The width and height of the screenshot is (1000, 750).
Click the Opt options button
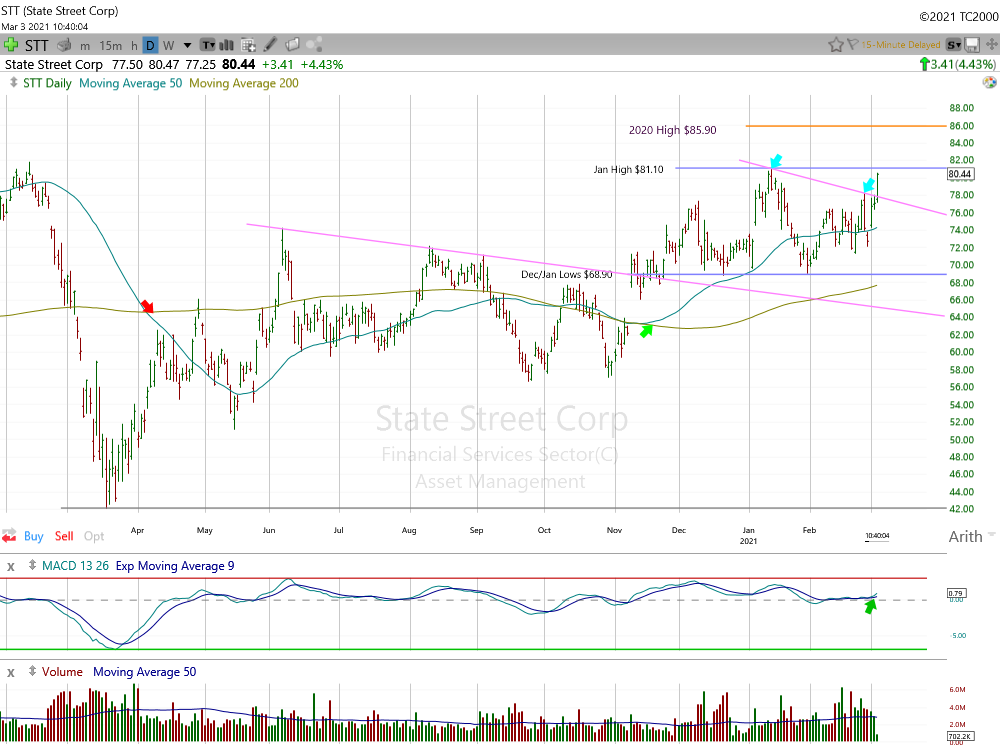click(94, 536)
